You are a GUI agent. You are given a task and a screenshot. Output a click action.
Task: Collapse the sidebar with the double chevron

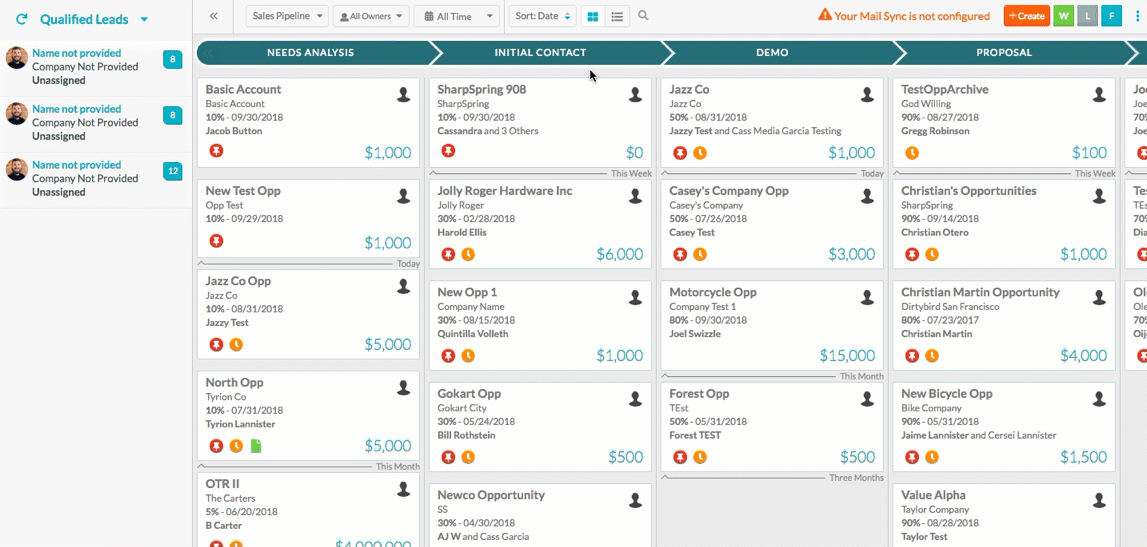point(214,16)
